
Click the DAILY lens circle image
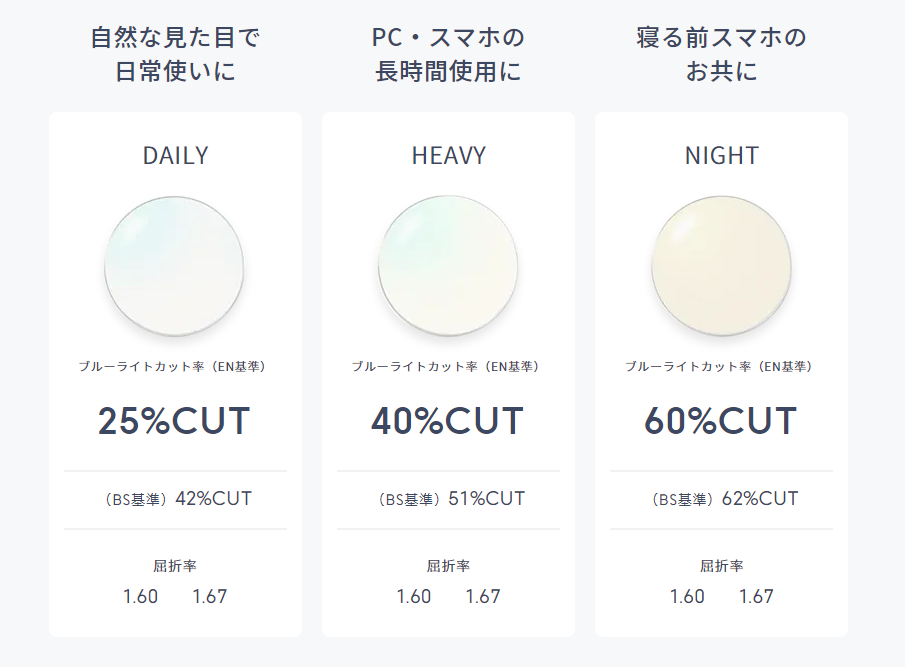(174, 267)
